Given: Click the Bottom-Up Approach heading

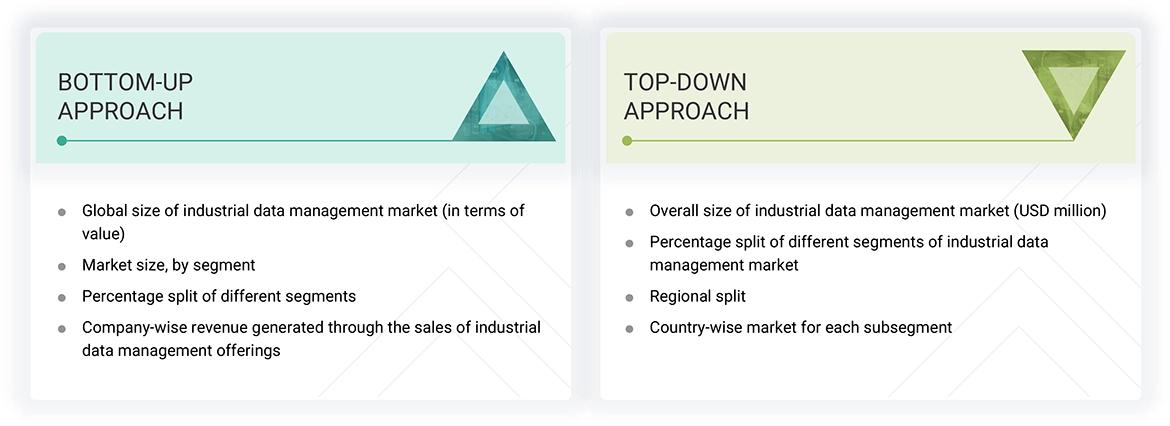Looking at the screenshot, I should point(121,96).
